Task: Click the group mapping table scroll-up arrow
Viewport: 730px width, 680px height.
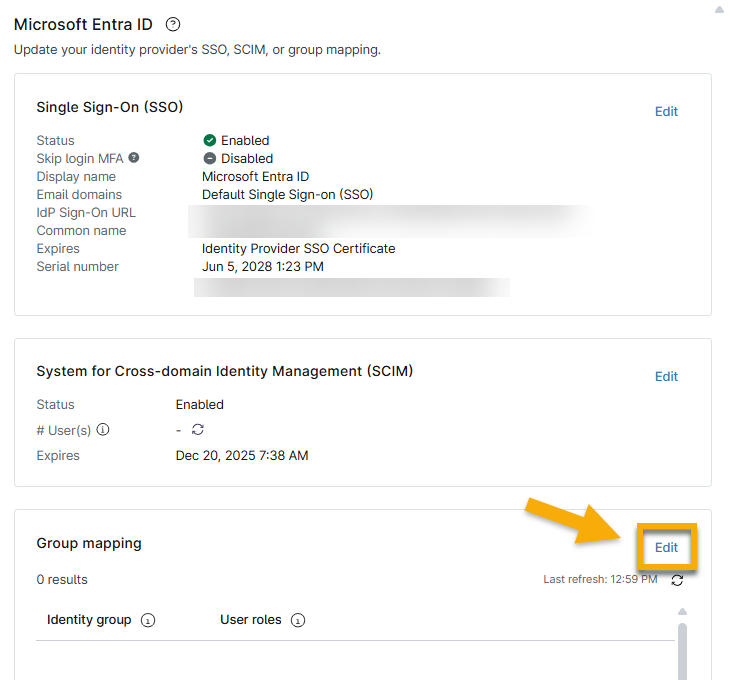Action: 683,611
